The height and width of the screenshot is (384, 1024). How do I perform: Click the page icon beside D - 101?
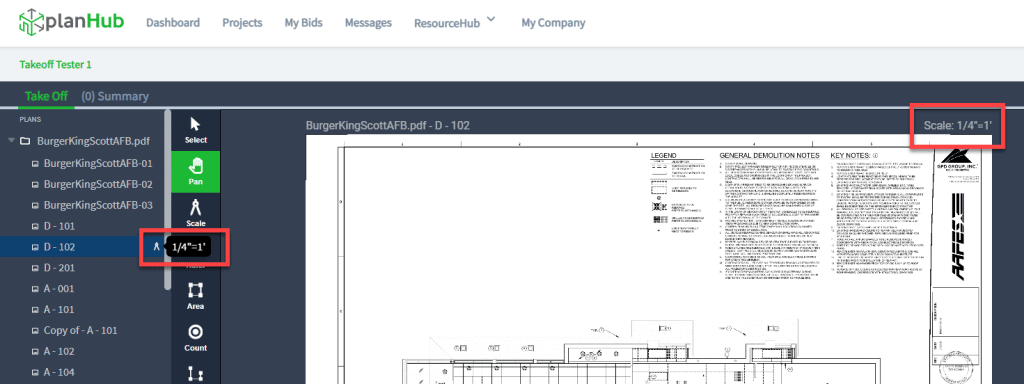point(36,227)
